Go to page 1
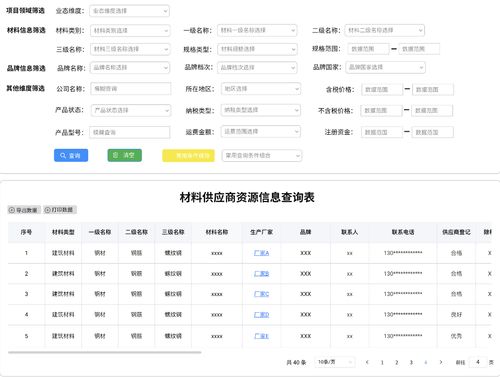 pos(382,362)
